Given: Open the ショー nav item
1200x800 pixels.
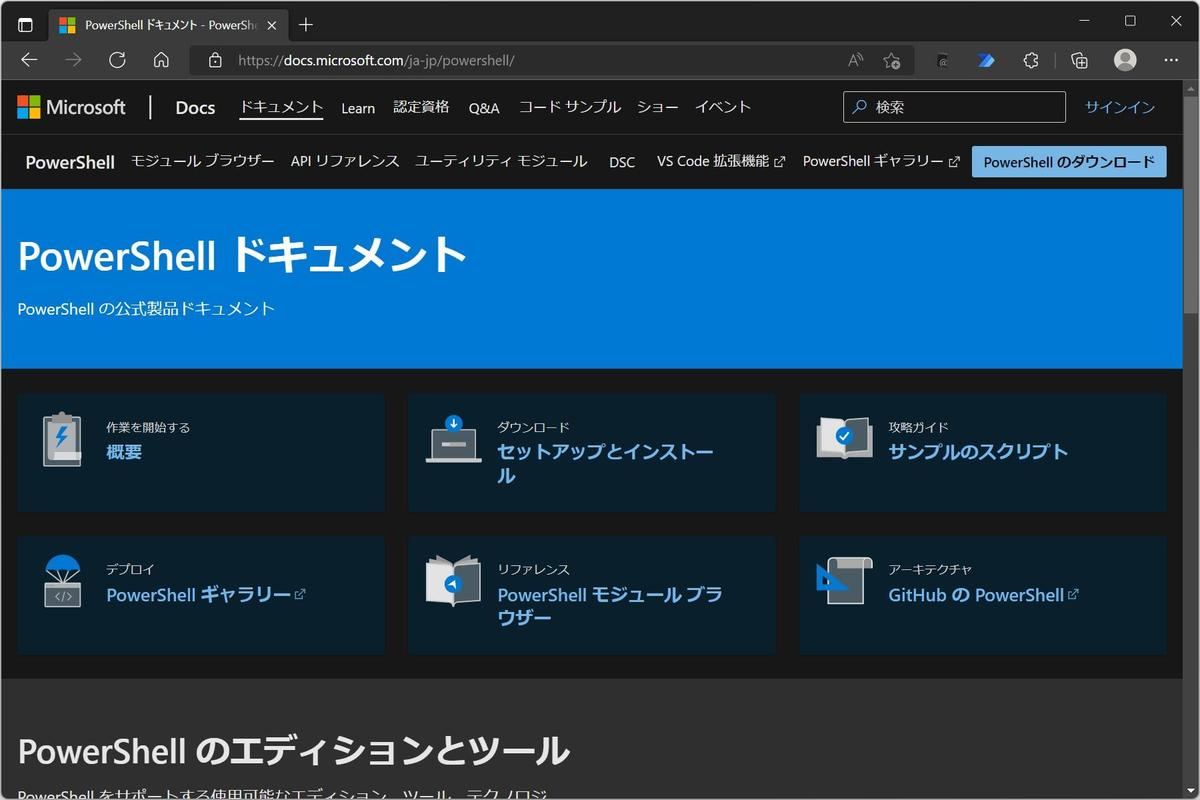Looking at the screenshot, I should tap(657, 107).
